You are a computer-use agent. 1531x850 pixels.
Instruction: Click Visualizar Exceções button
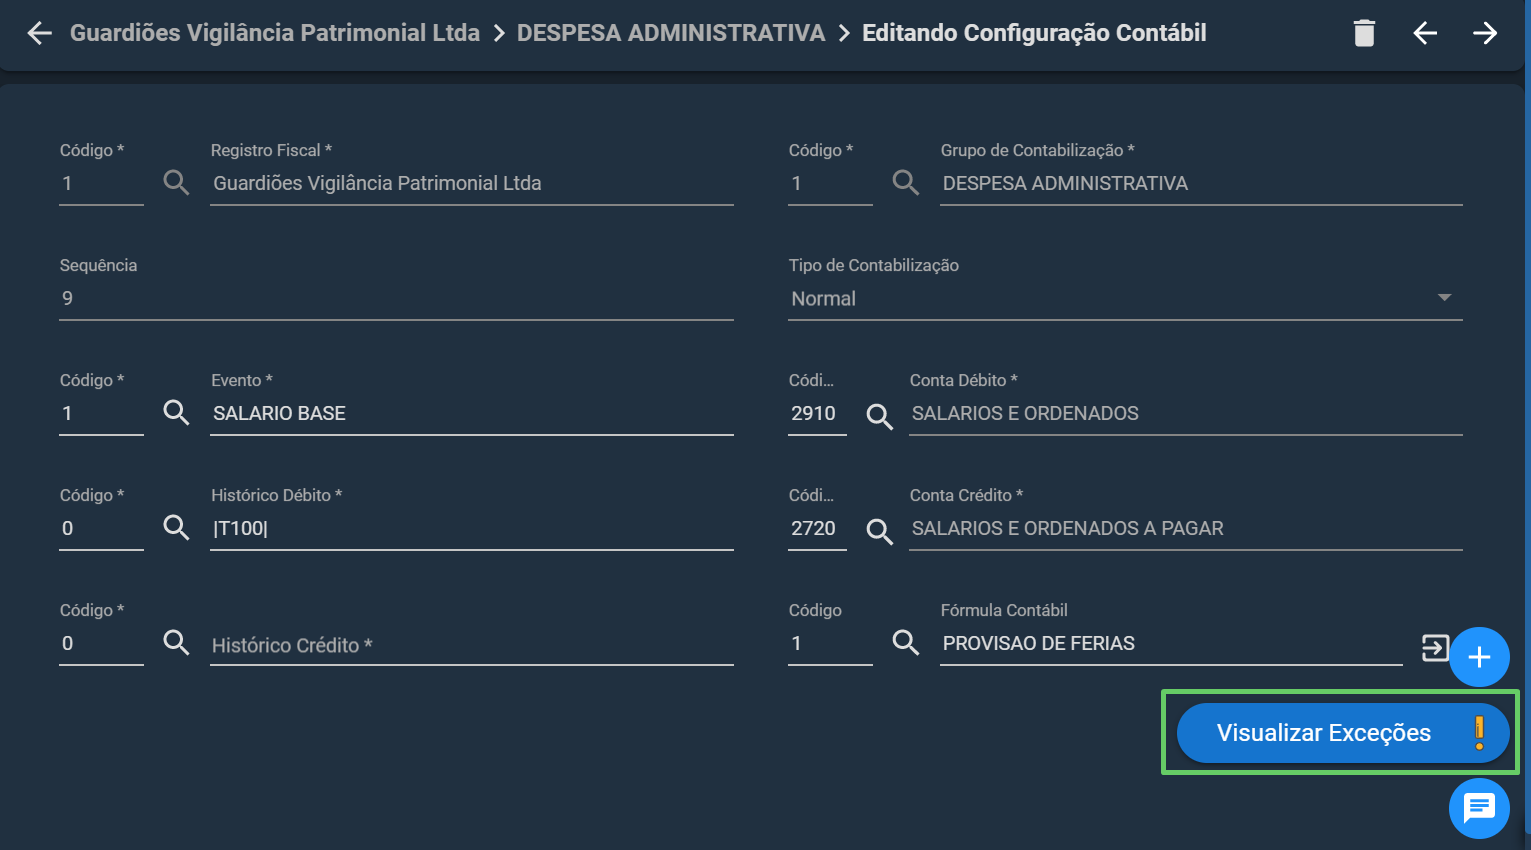point(1342,733)
